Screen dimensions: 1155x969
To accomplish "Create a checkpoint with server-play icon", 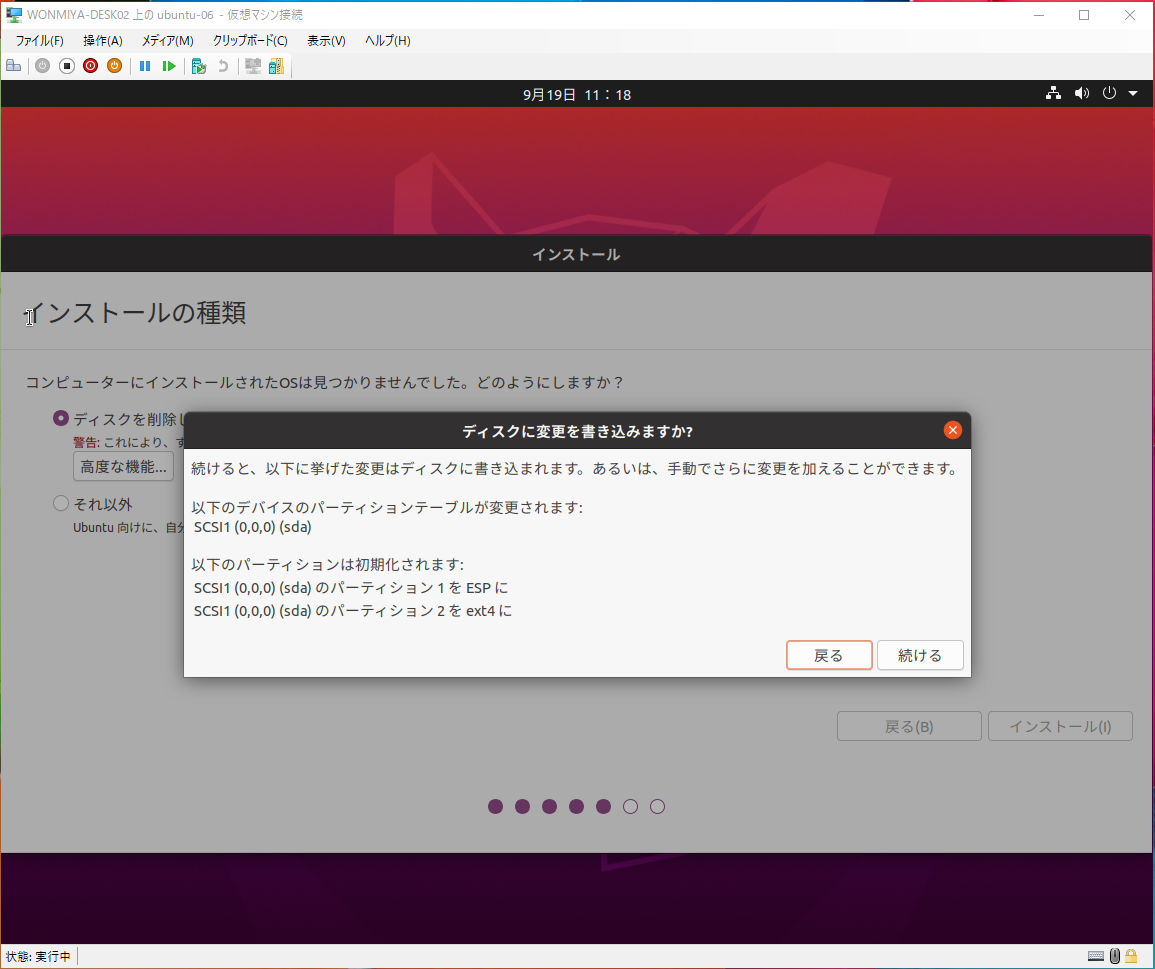I will point(198,66).
